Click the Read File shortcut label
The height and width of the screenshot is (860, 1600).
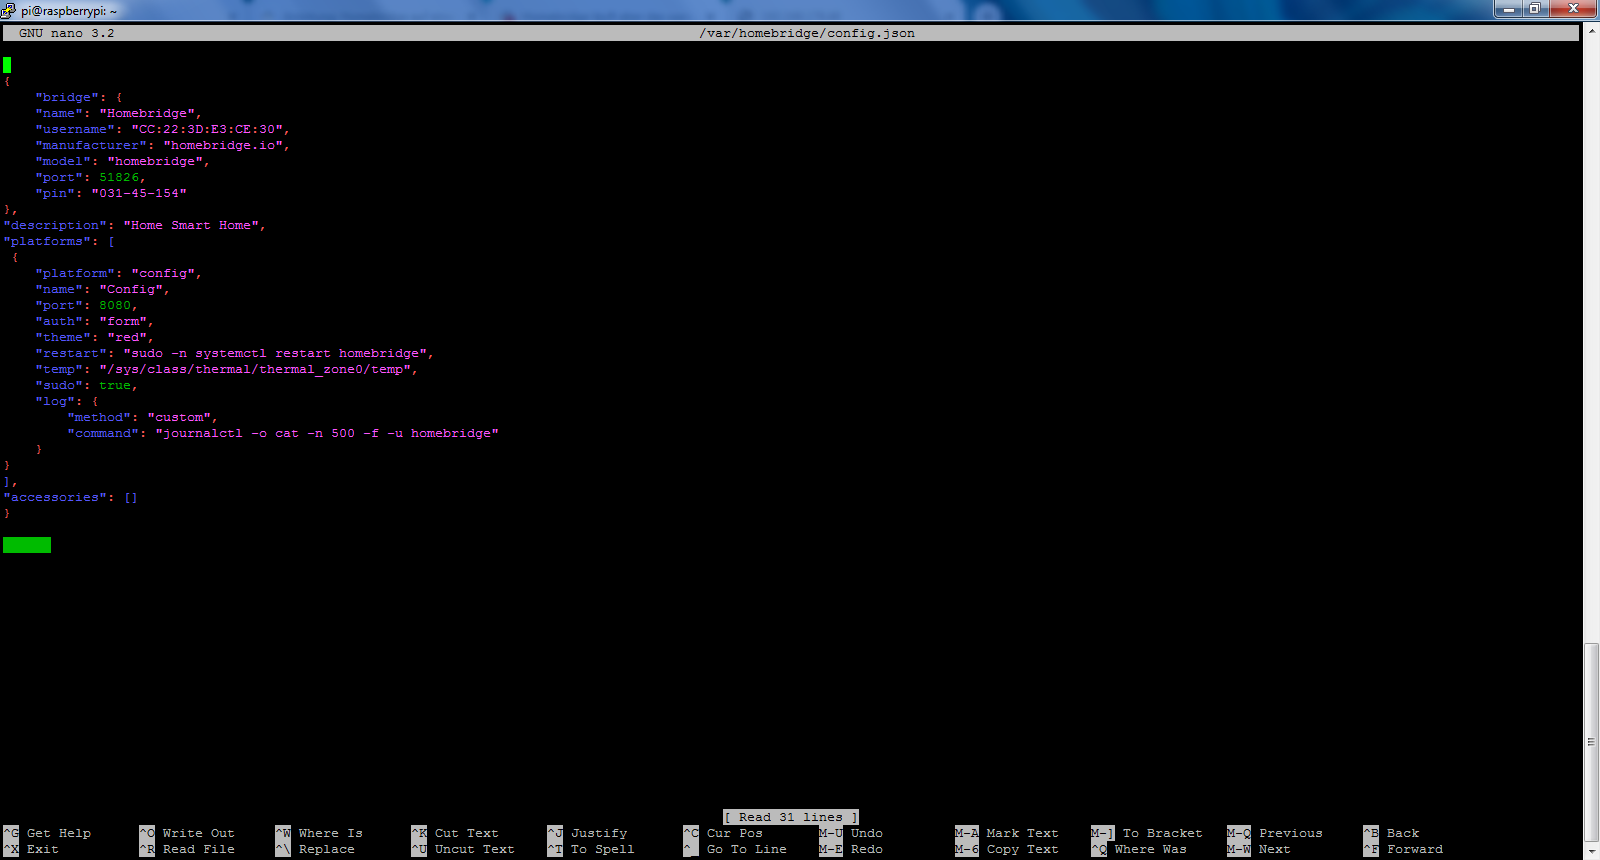click(x=199, y=849)
